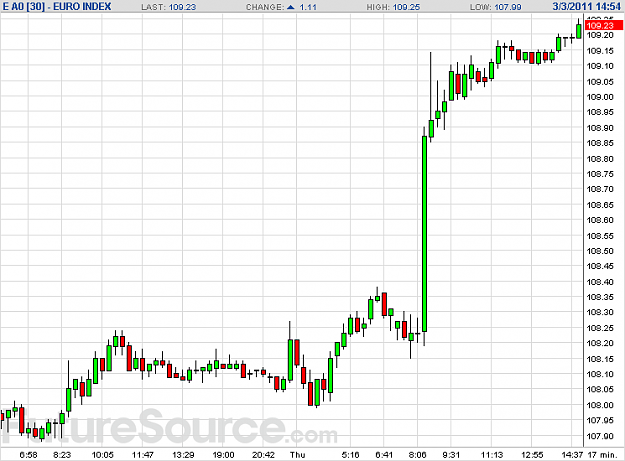This screenshot has width=625, height=461.
Task: Click the 12:55 time axis label
Action: (x=532, y=455)
